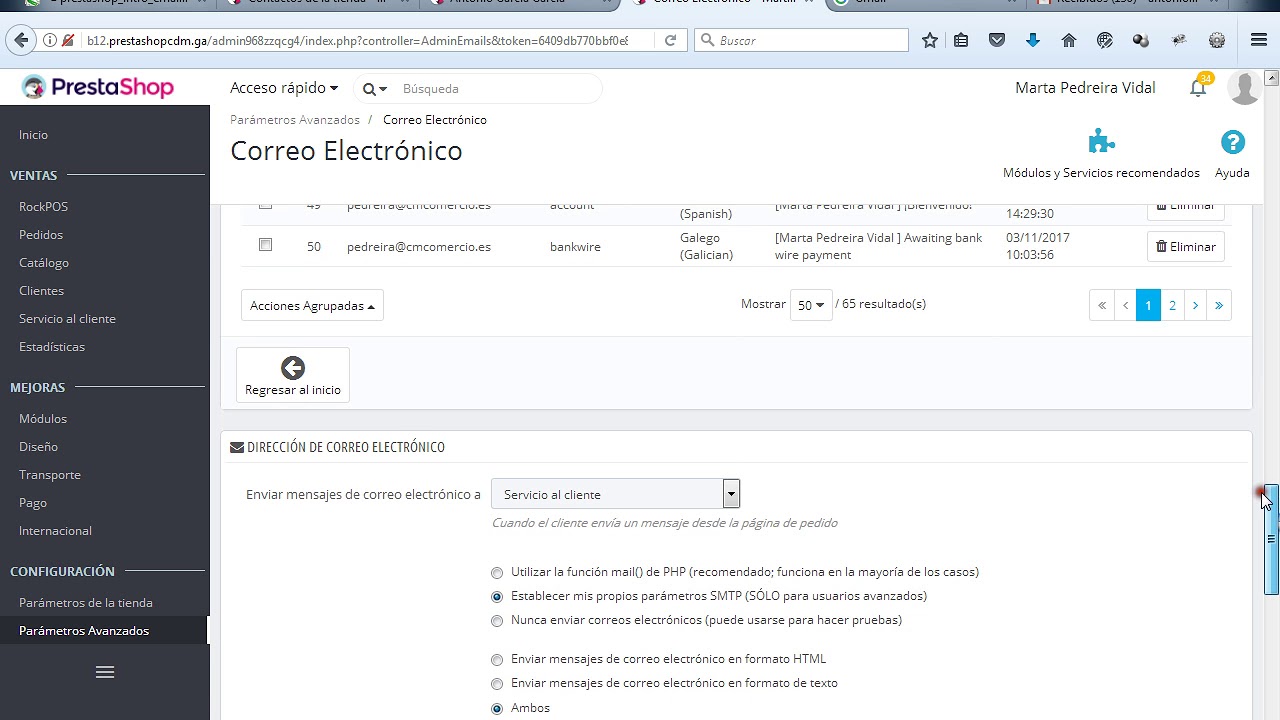This screenshot has height=720, width=1280.
Task: Open Pedidos in the sidebar
Action: coord(41,235)
